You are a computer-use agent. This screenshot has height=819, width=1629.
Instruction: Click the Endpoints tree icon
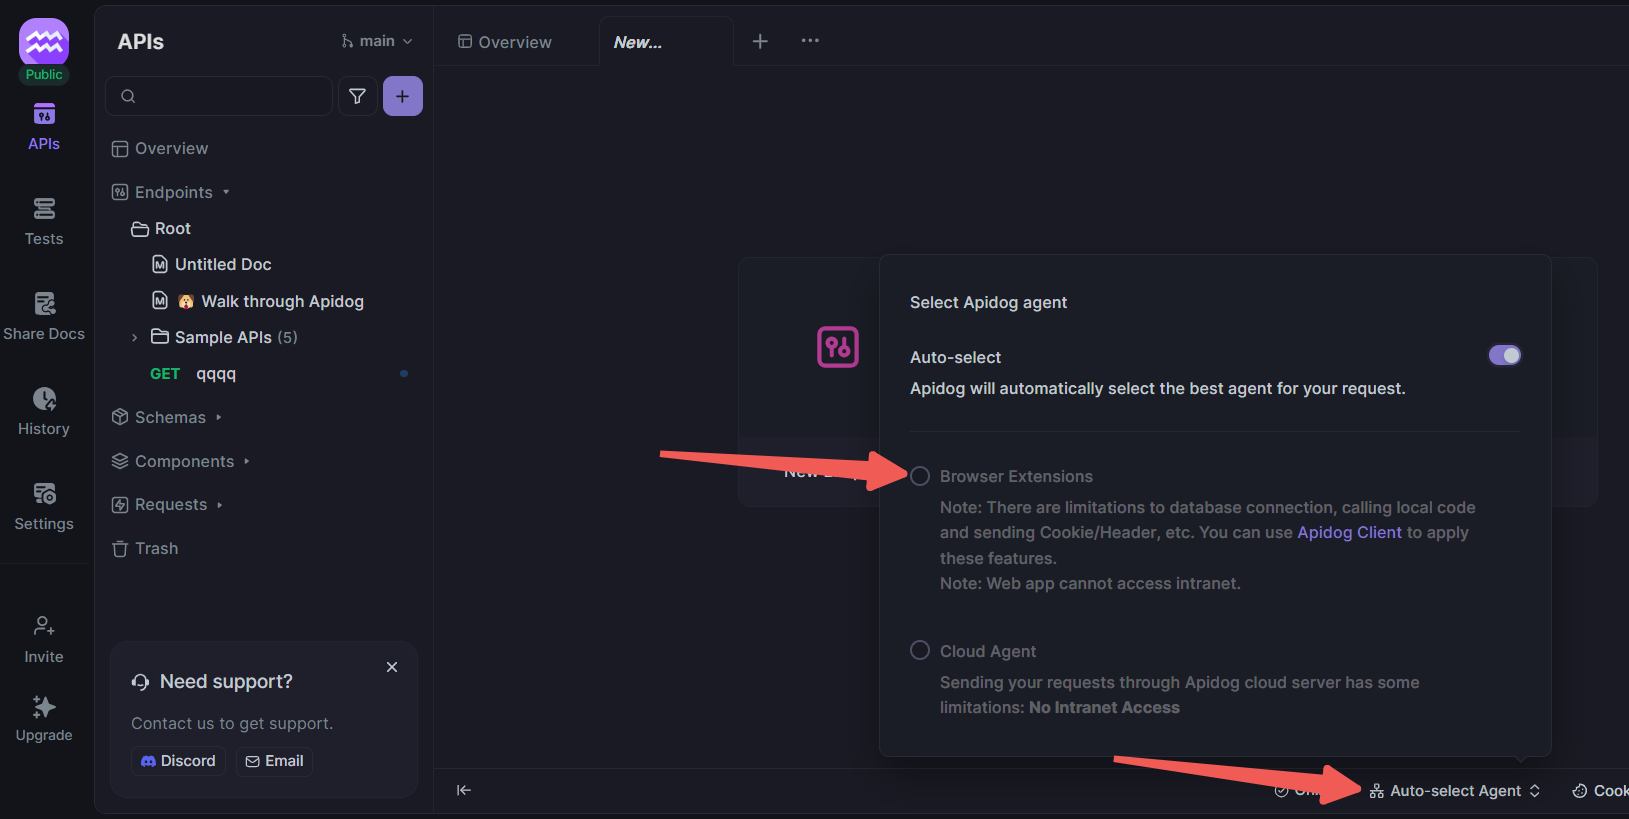(x=120, y=192)
